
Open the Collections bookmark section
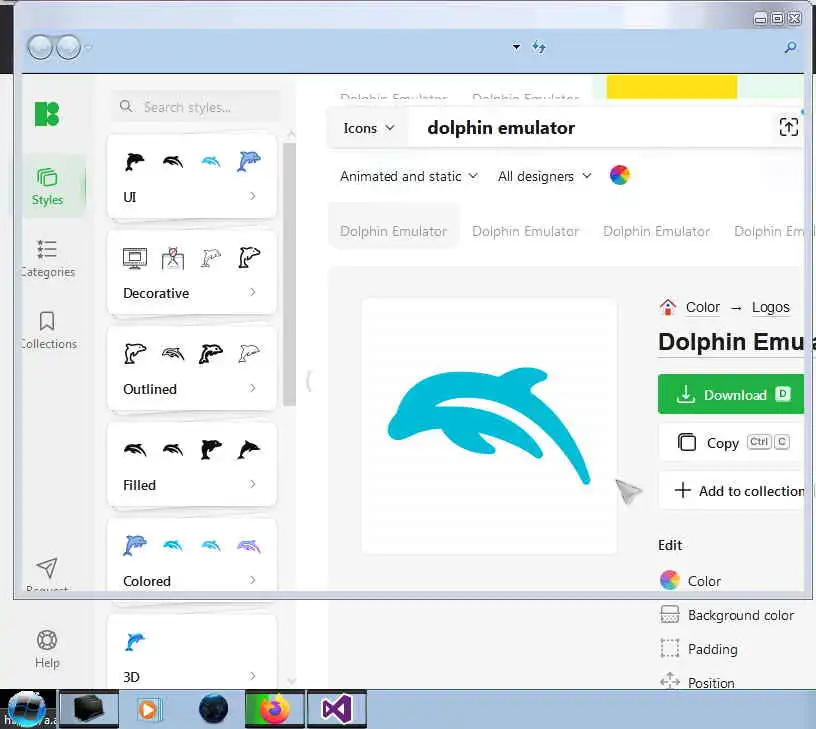(47, 330)
